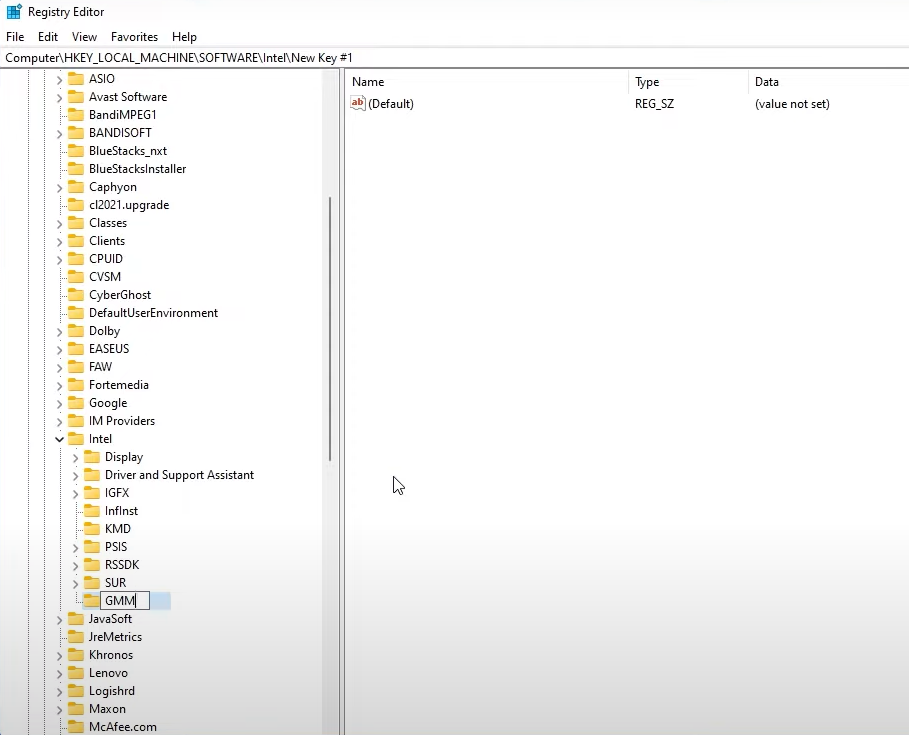Open the Edit menu
The height and width of the screenshot is (735, 909).
pyautogui.click(x=48, y=37)
